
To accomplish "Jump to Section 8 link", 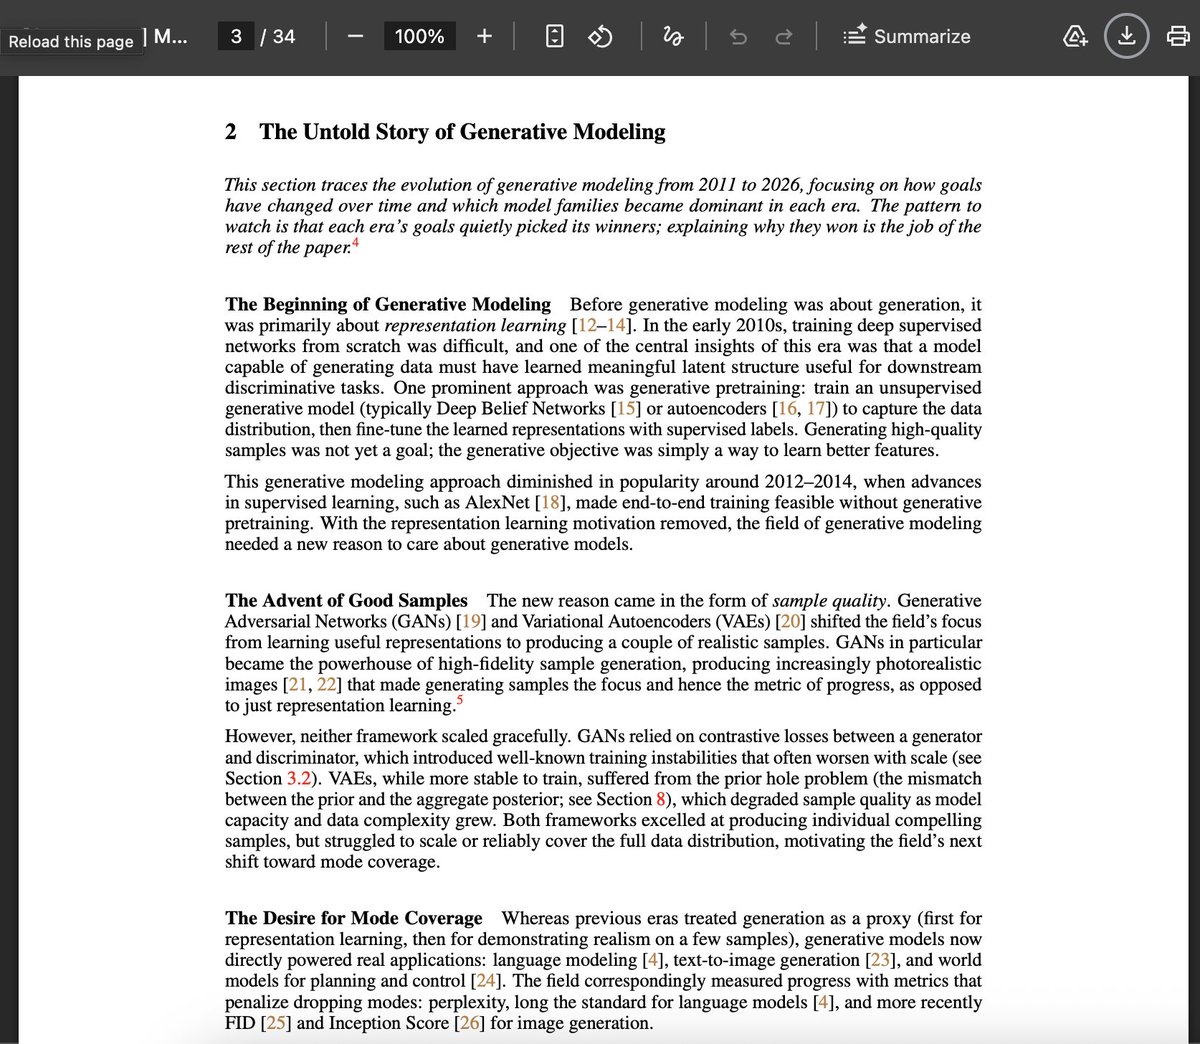I will [x=661, y=799].
